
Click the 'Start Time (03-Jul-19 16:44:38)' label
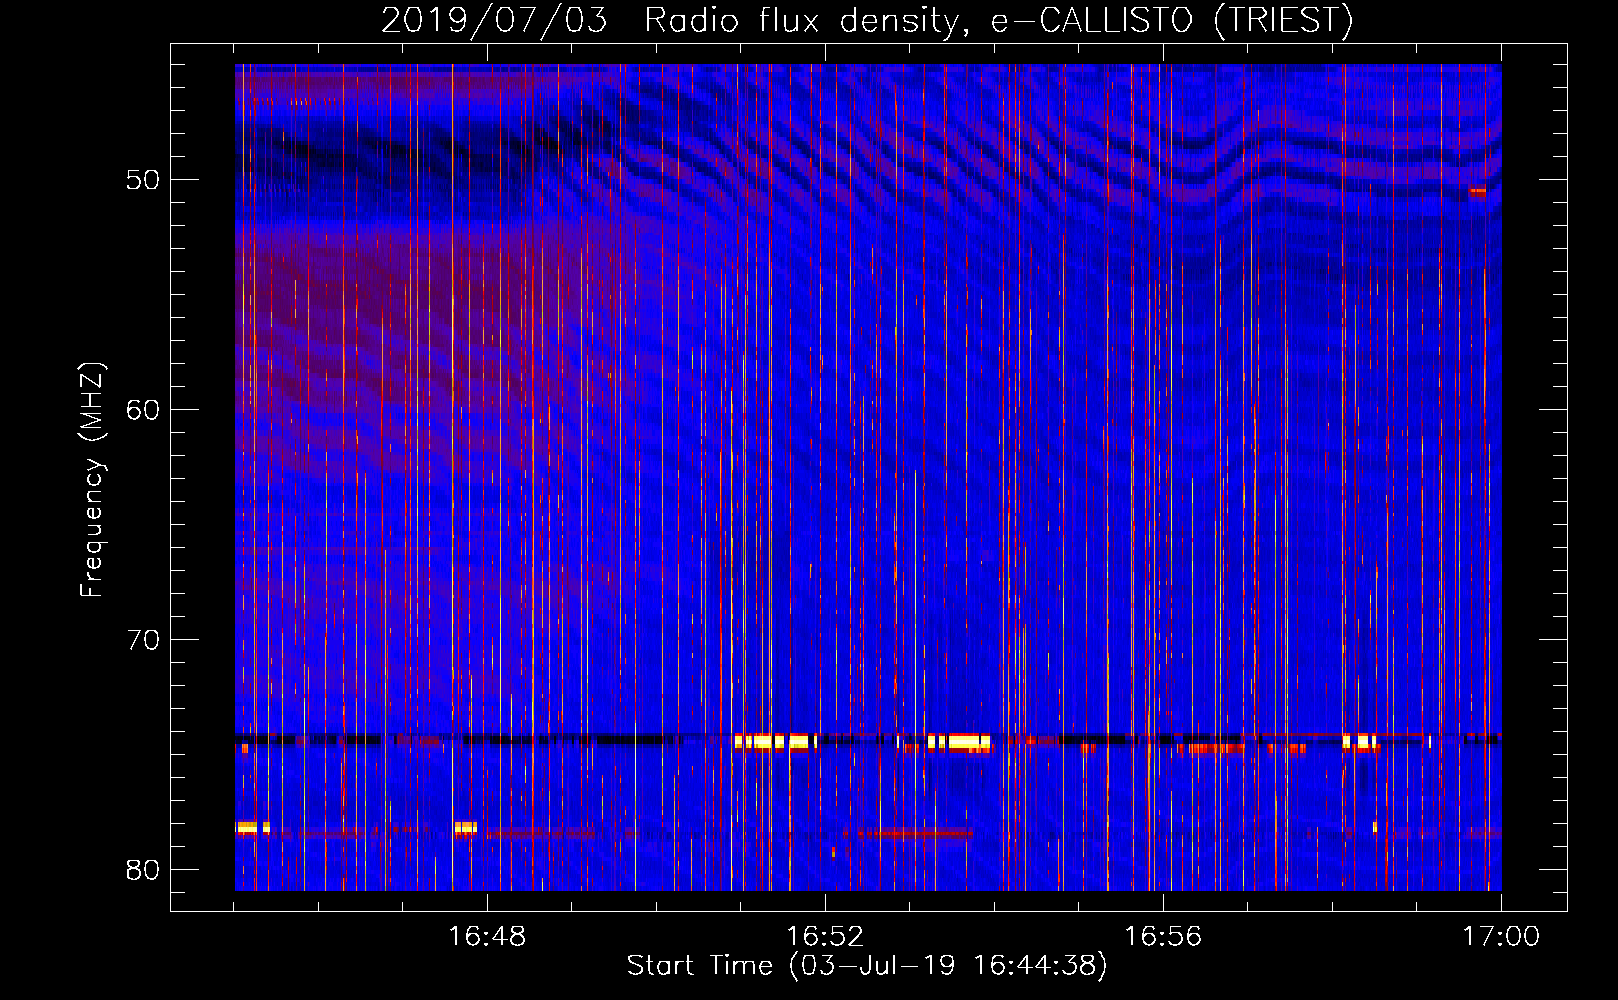coord(867,966)
